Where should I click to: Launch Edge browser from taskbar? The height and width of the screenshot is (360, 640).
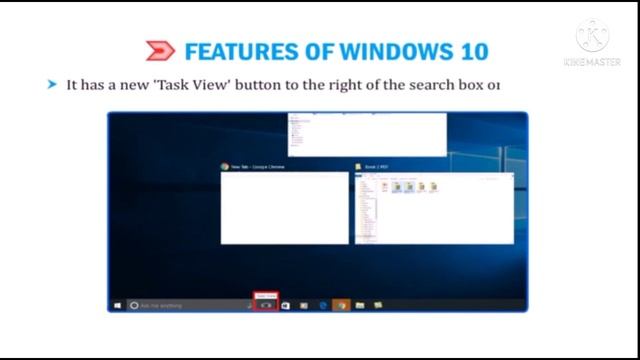(x=323, y=305)
